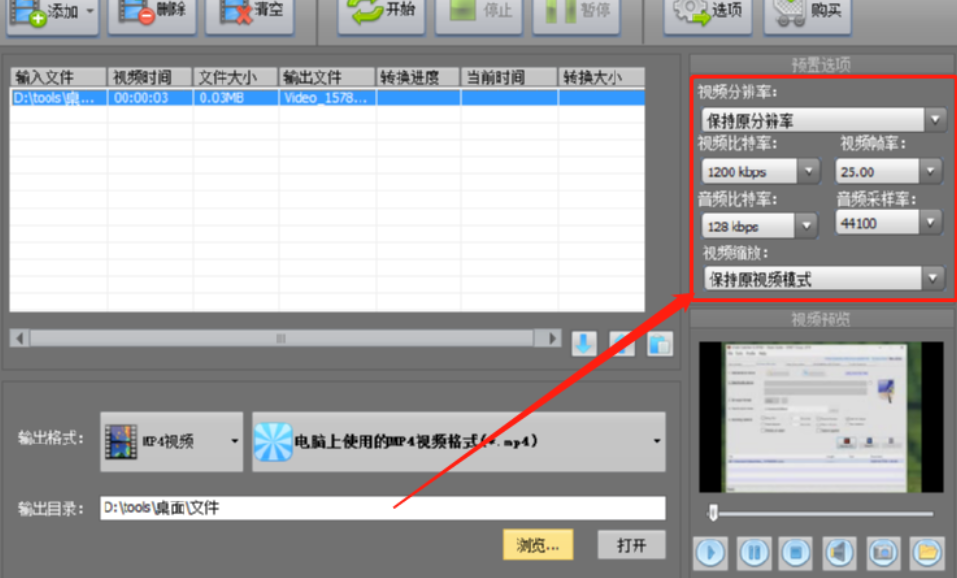Open the 视频缩放 dropdown (保持原视频模式)
This screenshot has height=578, width=957.
tap(824, 279)
